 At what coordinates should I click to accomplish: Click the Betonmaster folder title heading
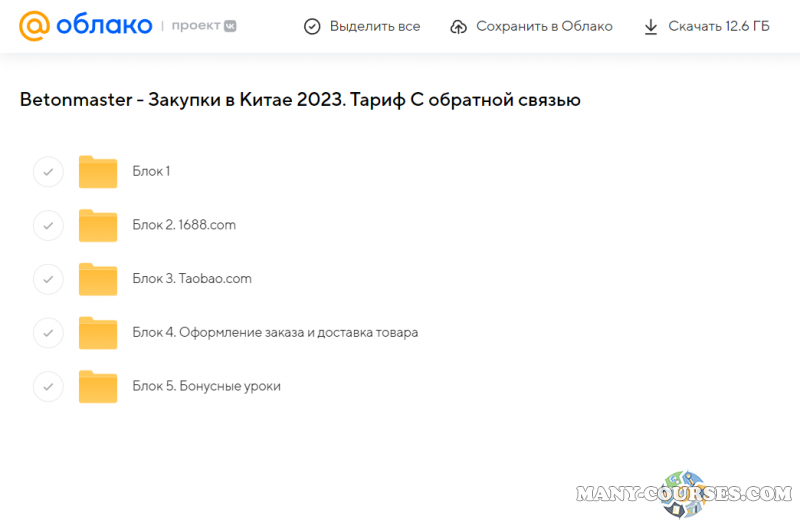[300, 100]
